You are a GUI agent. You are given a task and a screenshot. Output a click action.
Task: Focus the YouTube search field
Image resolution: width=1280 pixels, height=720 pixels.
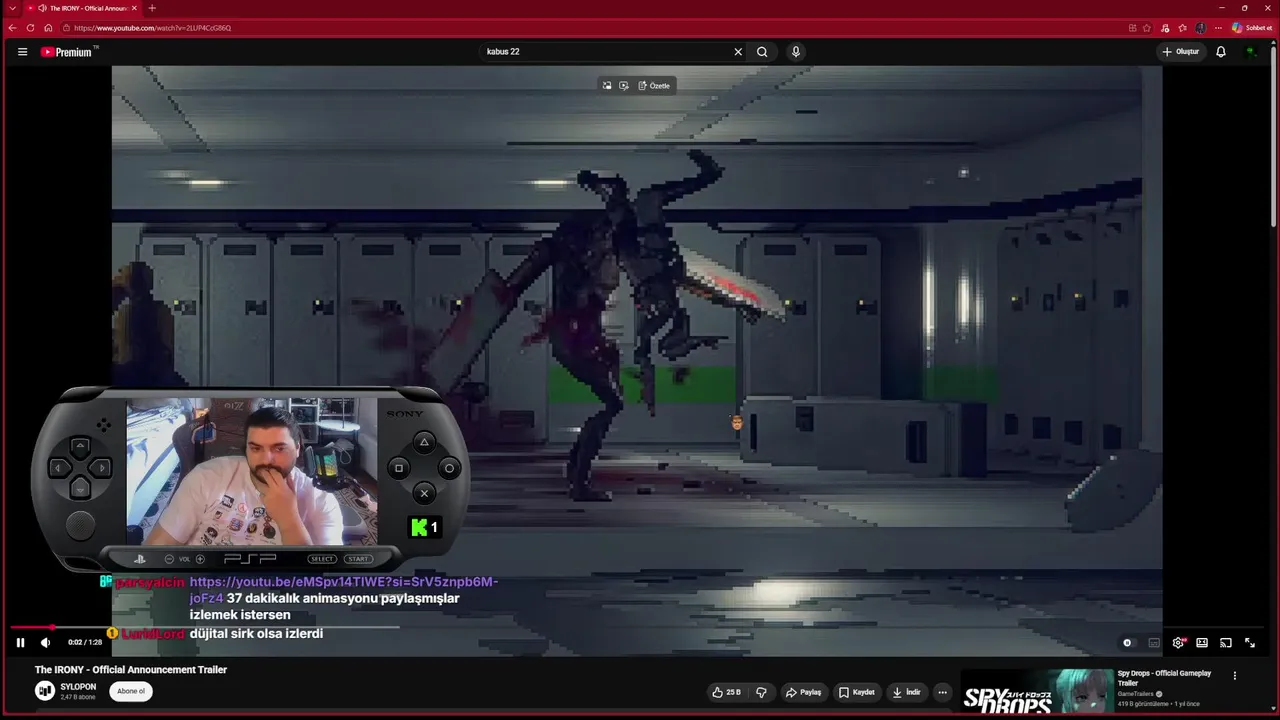point(605,52)
